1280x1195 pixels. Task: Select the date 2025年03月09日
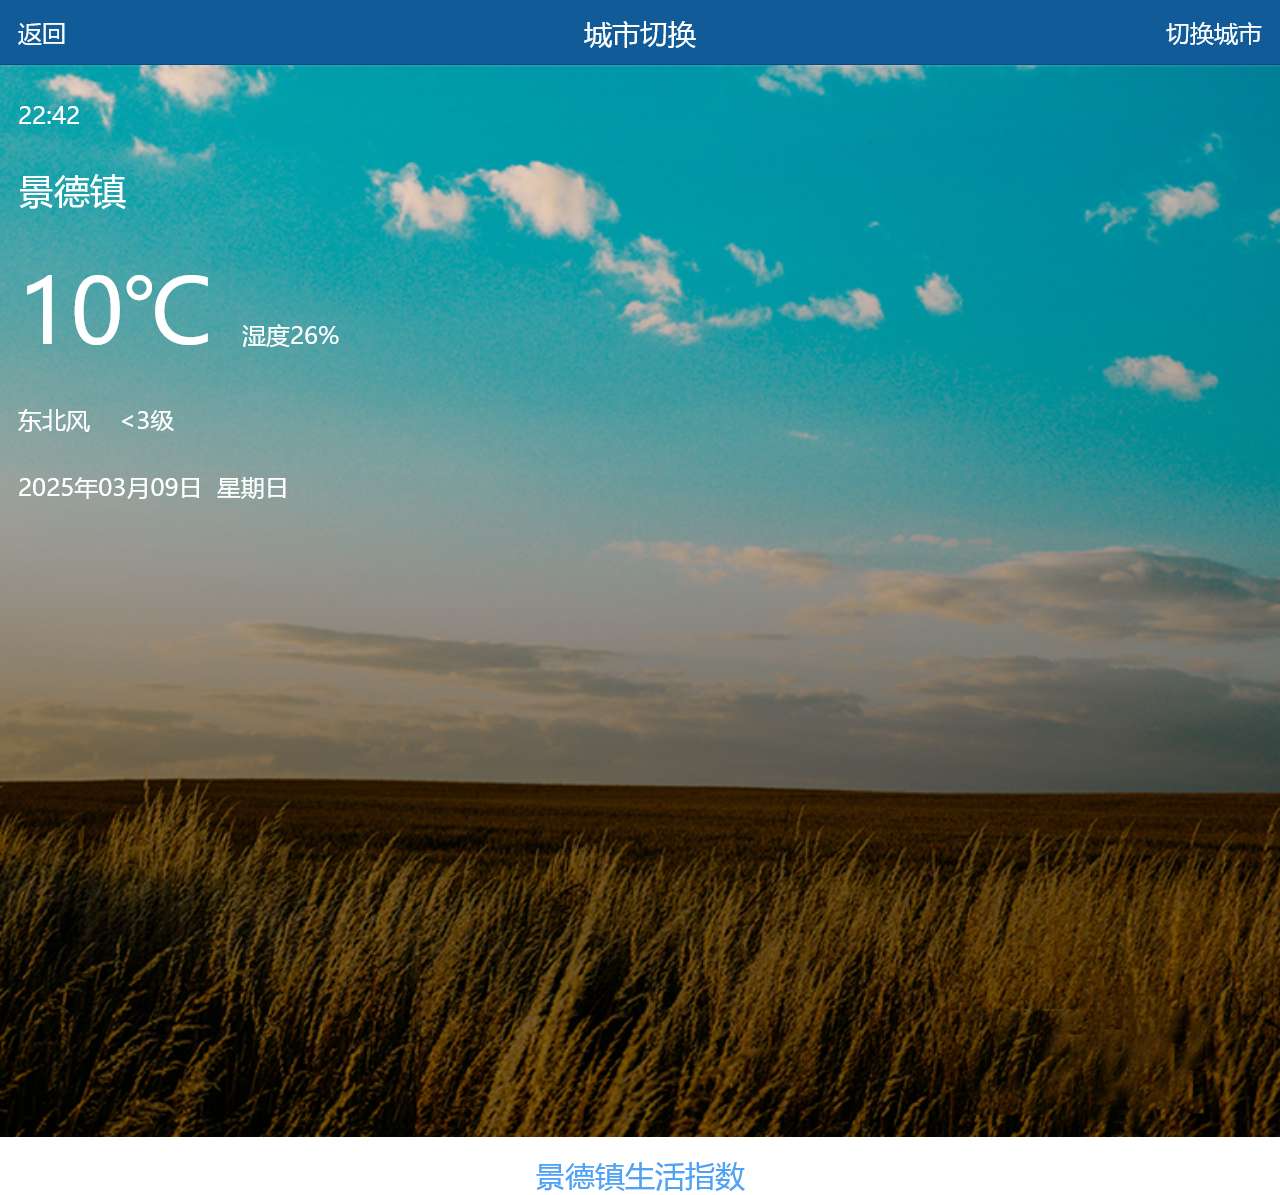coord(110,489)
